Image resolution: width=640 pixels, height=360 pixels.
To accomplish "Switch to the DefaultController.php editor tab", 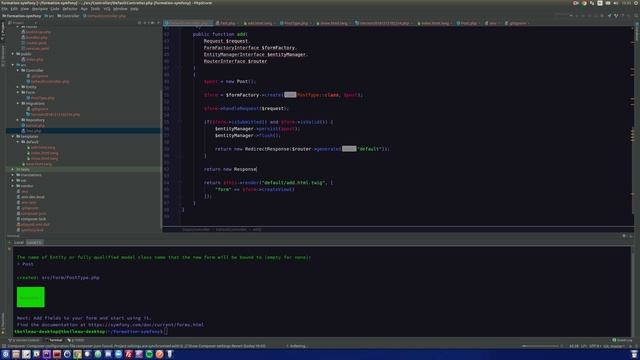I will pyautogui.click(x=188, y=23).
